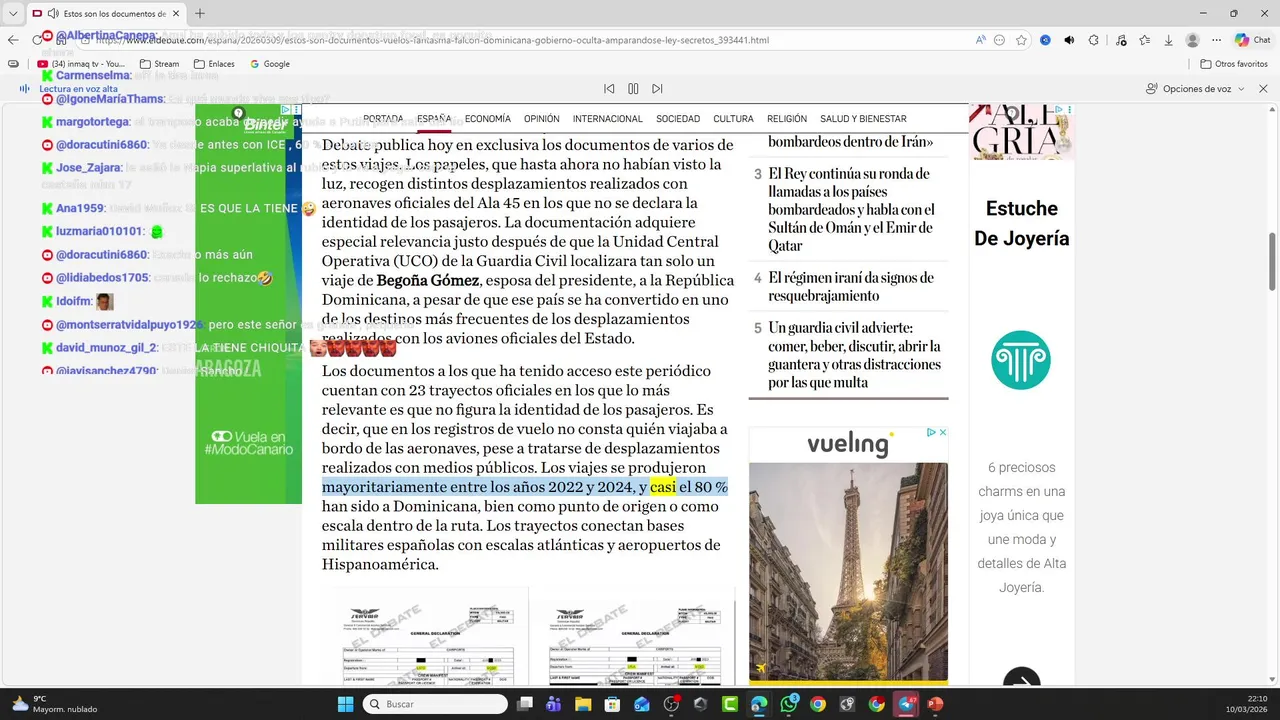Open the Copilot Chat button

[x=1253, y=40]
